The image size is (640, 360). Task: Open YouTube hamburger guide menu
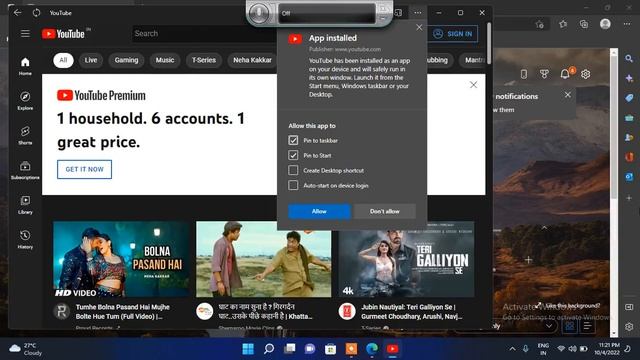coord(25,33)
